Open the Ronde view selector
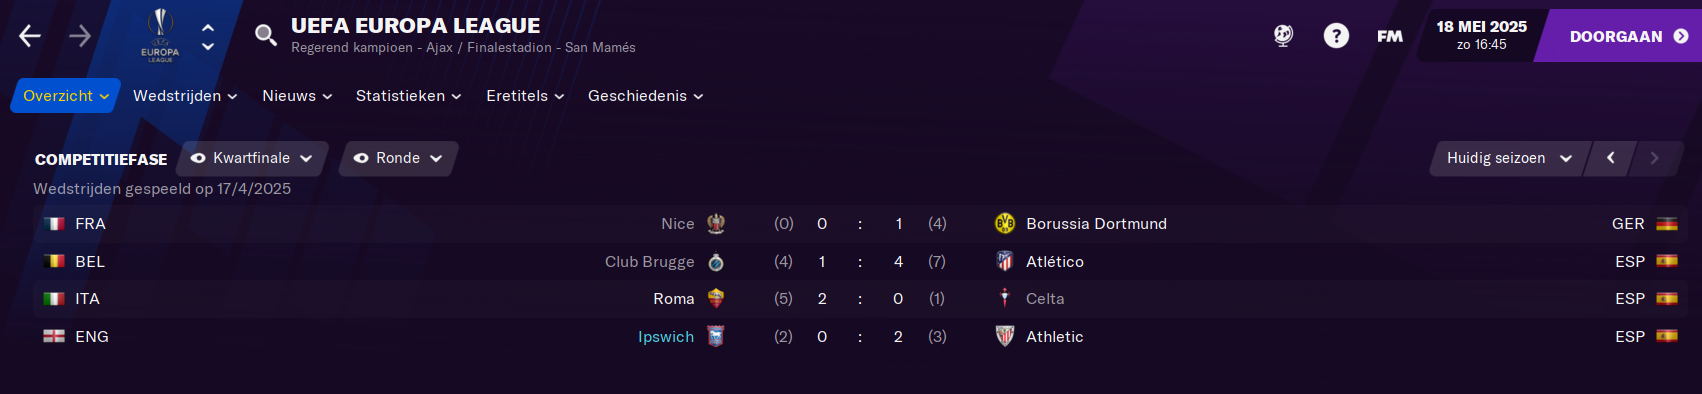Image resolution: width=1702 pixels, height=394 pixels. coord(398,158)
